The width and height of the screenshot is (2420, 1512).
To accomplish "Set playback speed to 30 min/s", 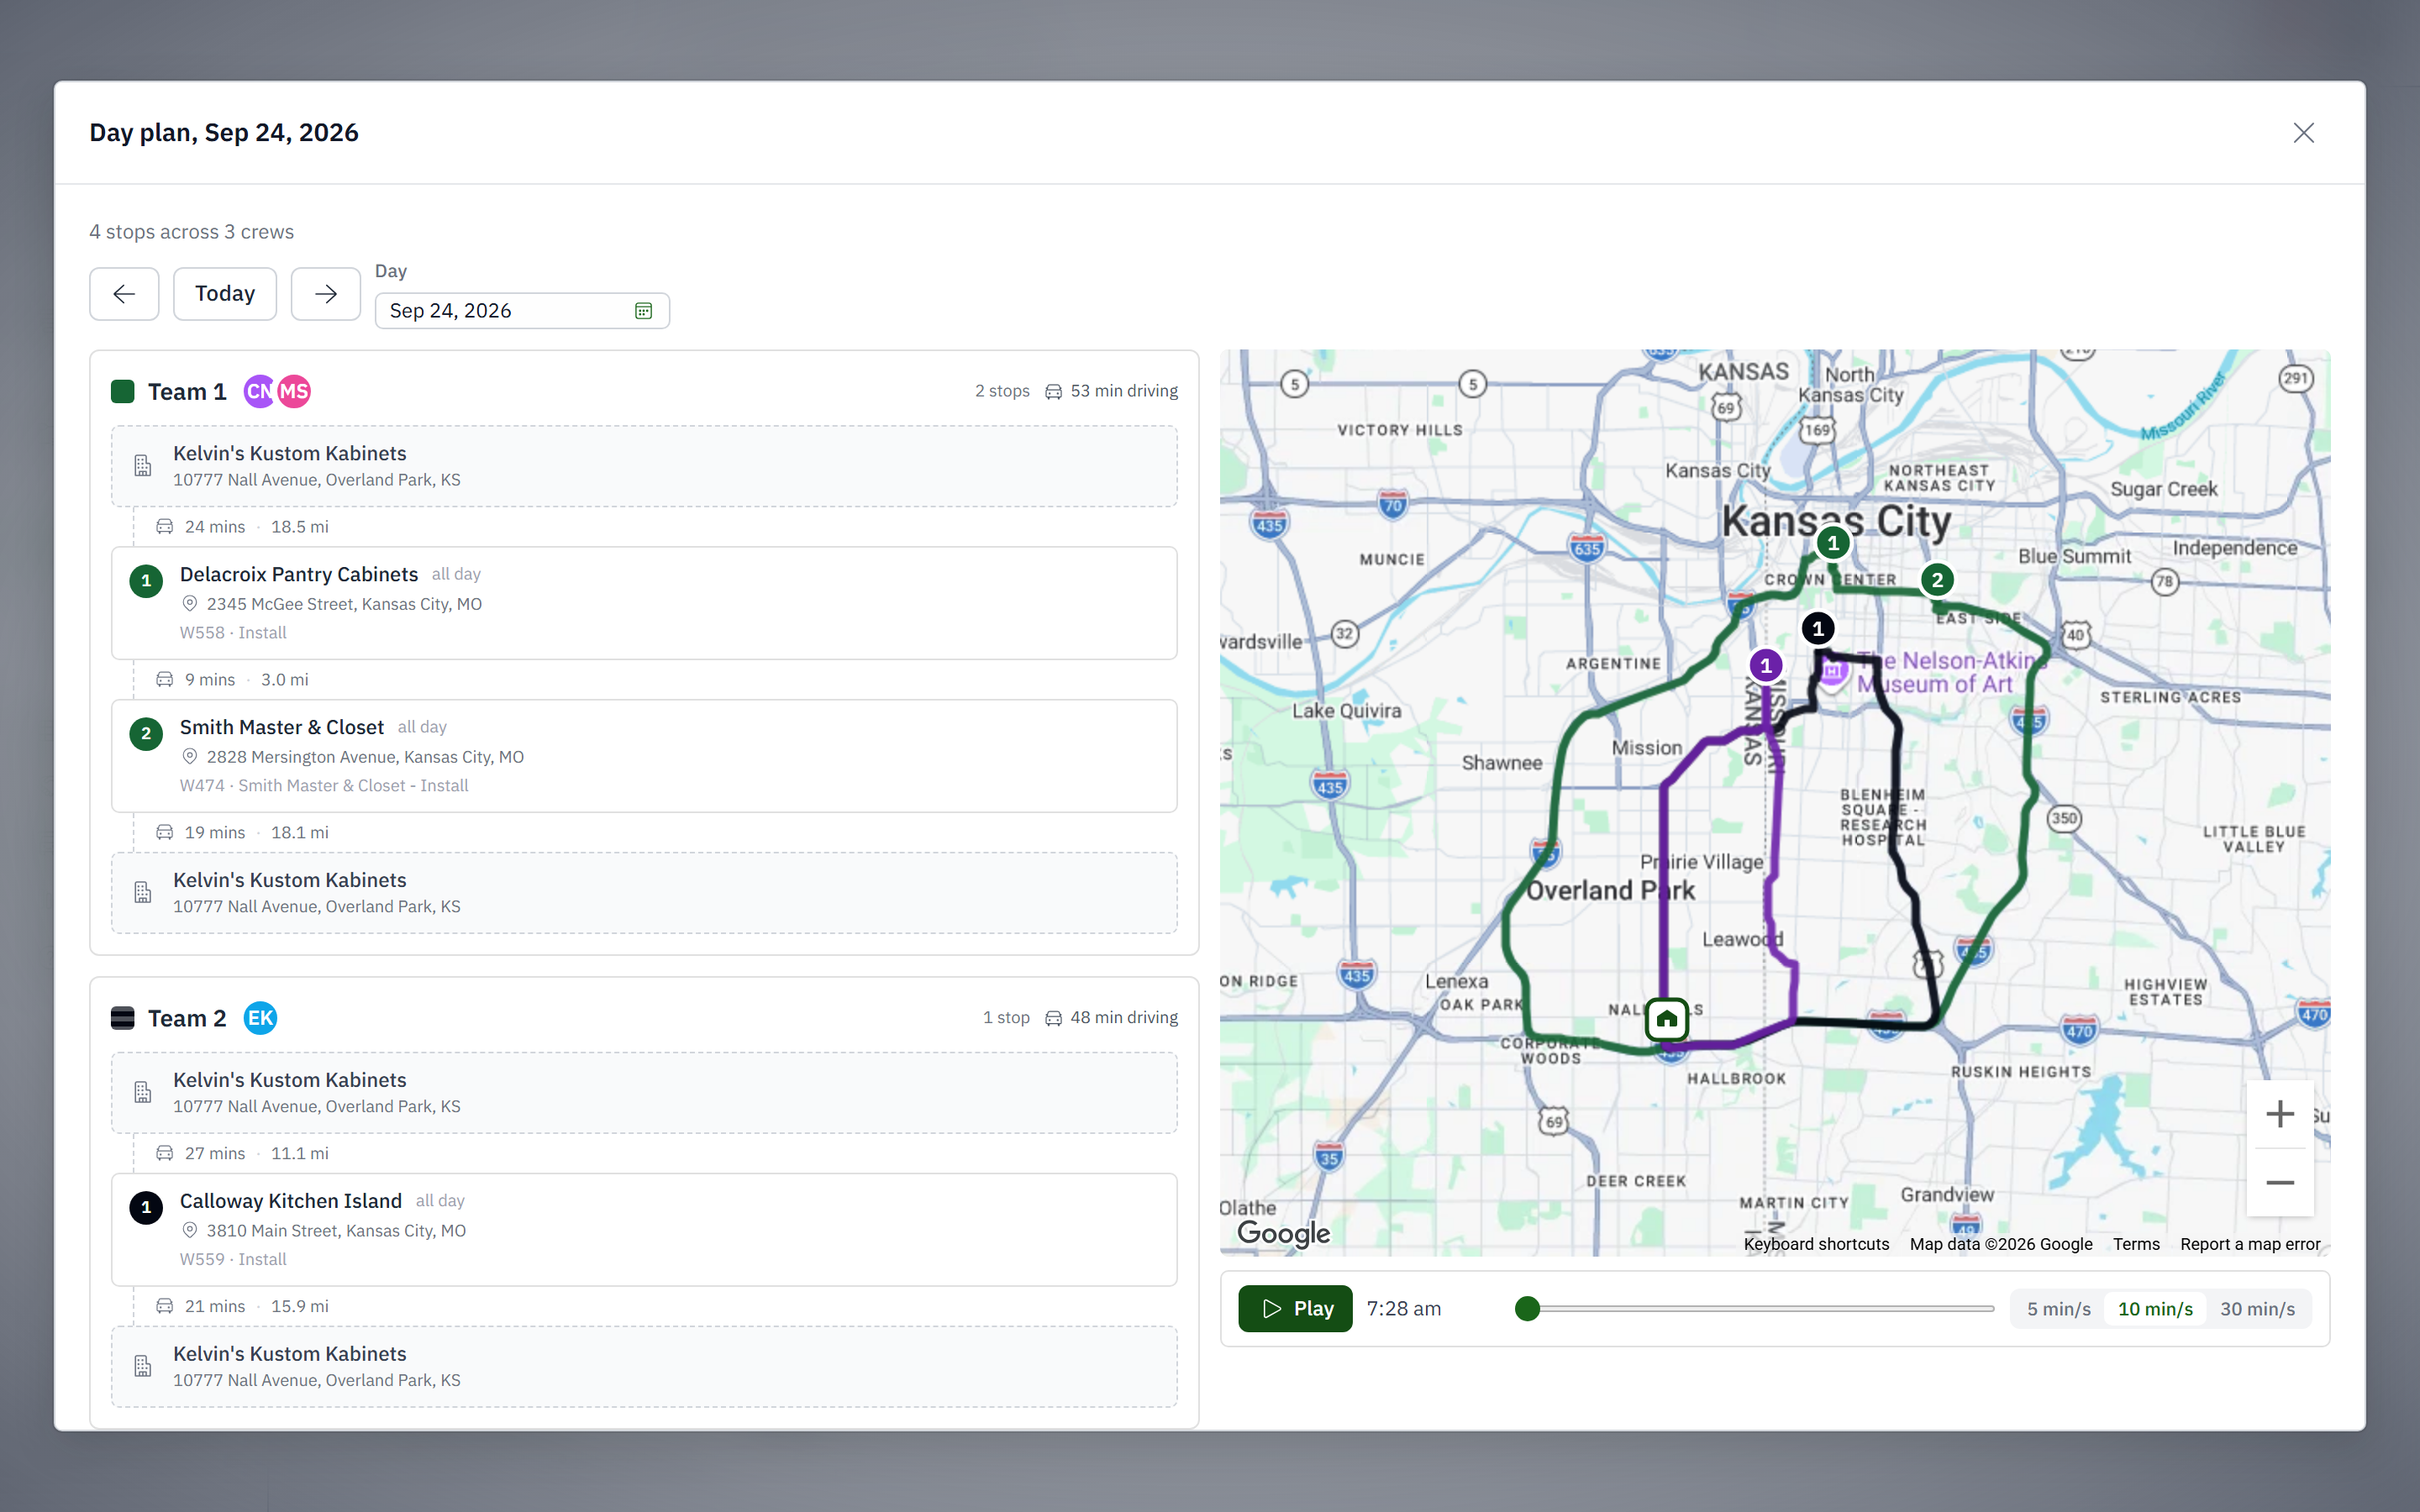I will (2257, 1309).
